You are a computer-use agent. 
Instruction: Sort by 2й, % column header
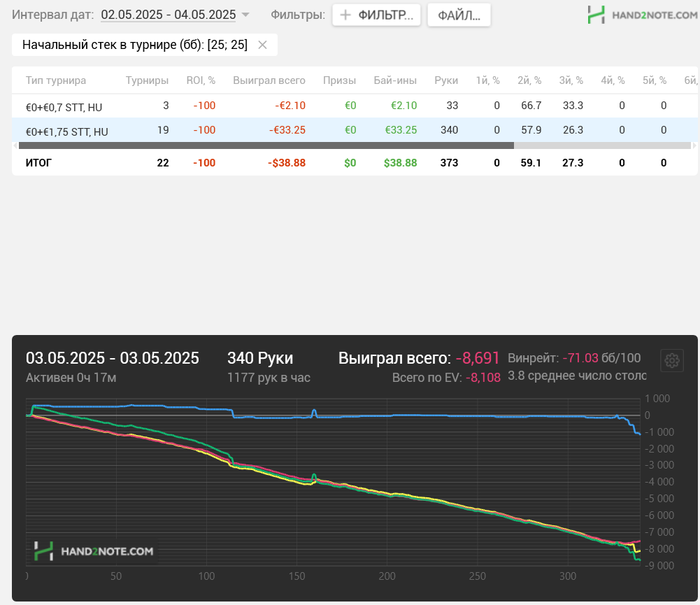[x=529, y=80]
